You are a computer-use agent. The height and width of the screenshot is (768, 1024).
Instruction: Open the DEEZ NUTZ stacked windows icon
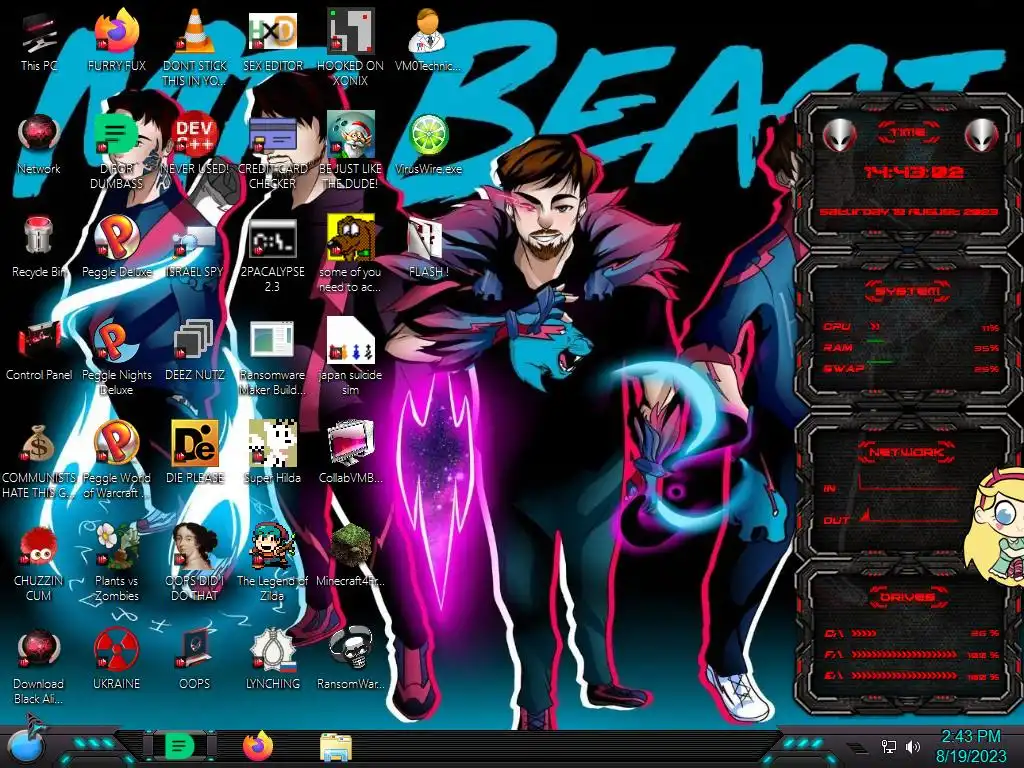[195, 350]
